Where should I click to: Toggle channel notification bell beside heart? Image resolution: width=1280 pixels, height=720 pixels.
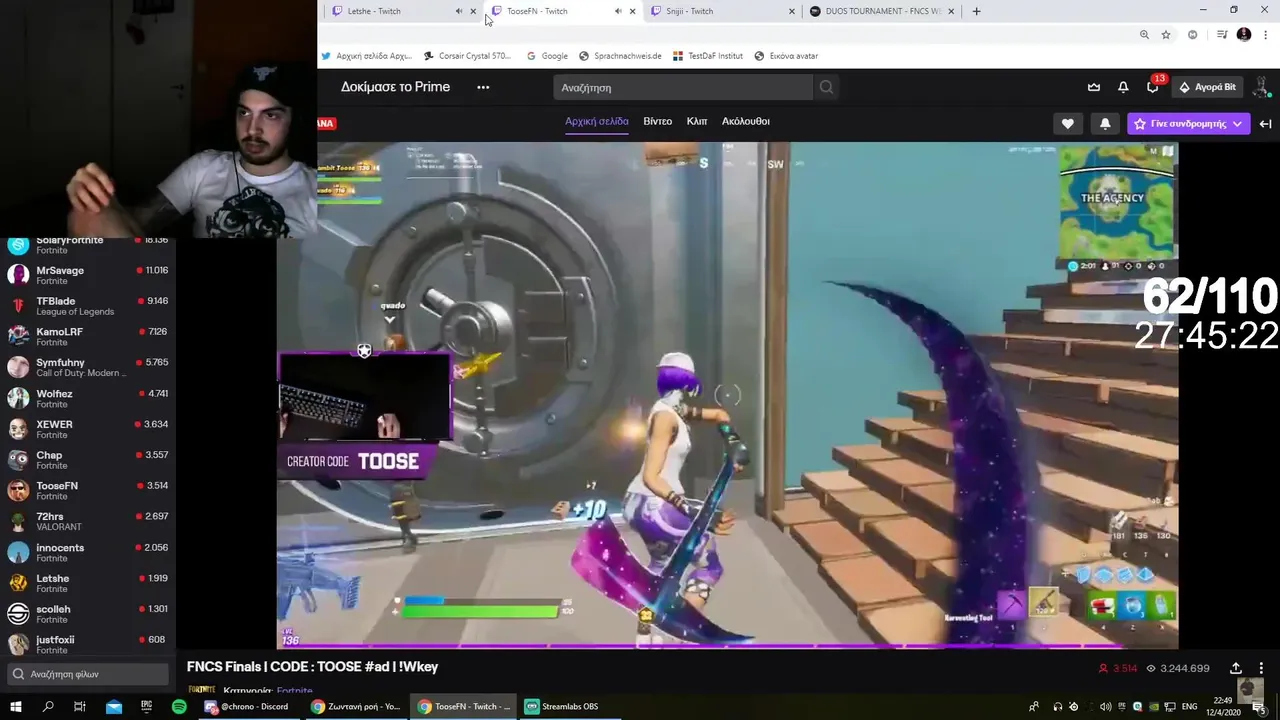pos(1105,123)
